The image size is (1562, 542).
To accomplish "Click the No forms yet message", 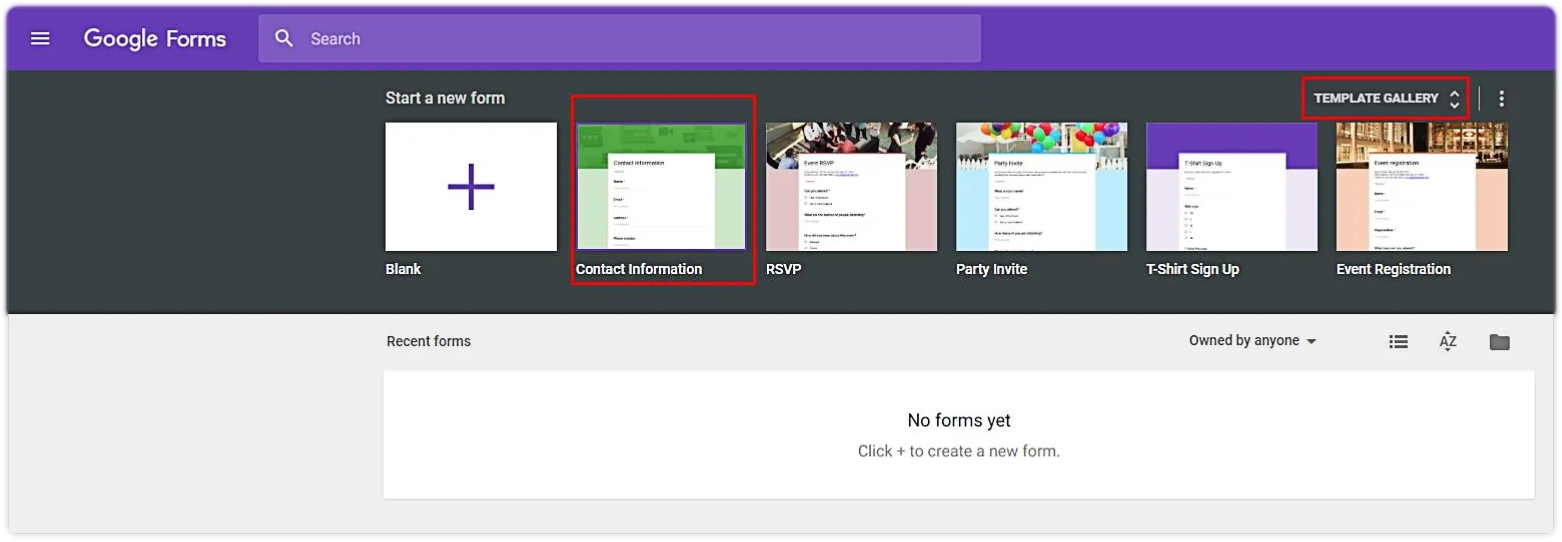I will [959, 421].
